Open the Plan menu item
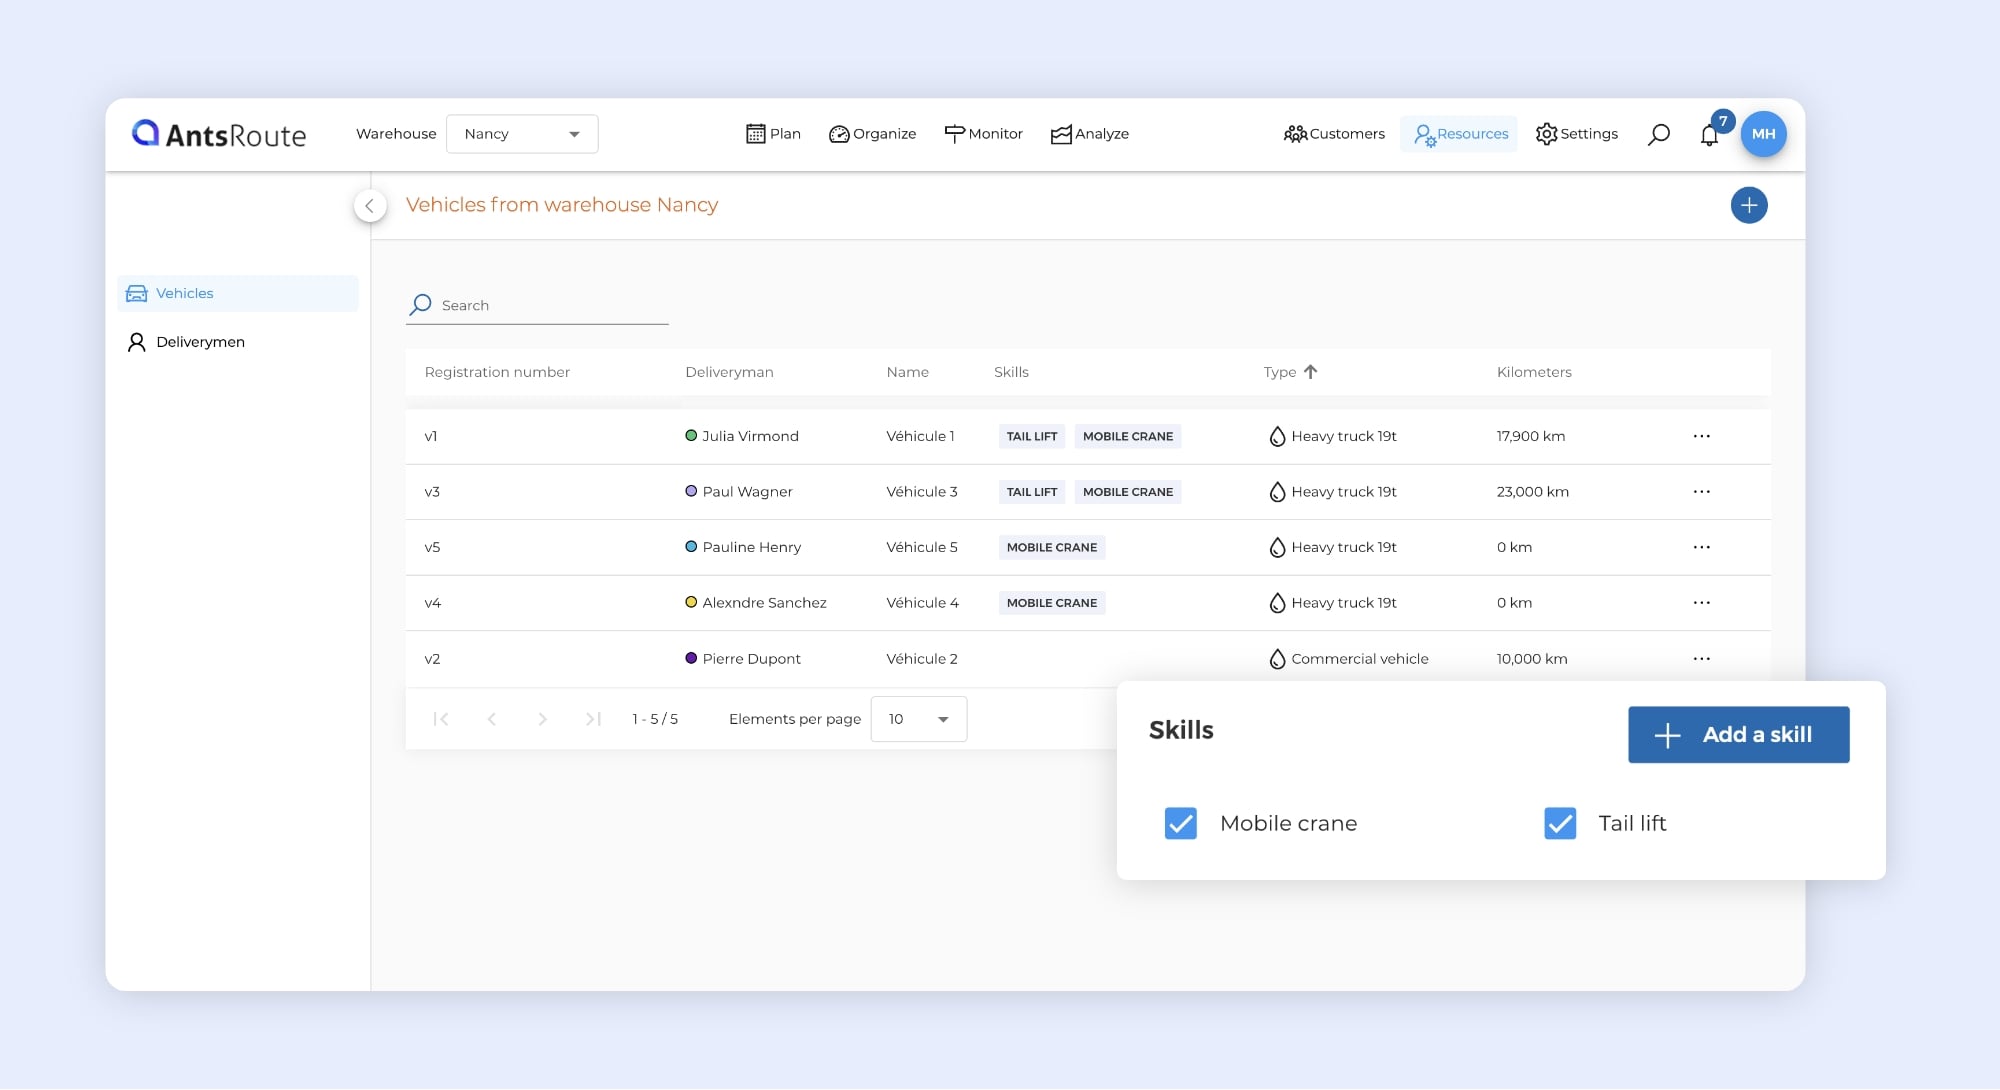The width and height of the screenshot is (2000, 1090). [x=773, y=134]
